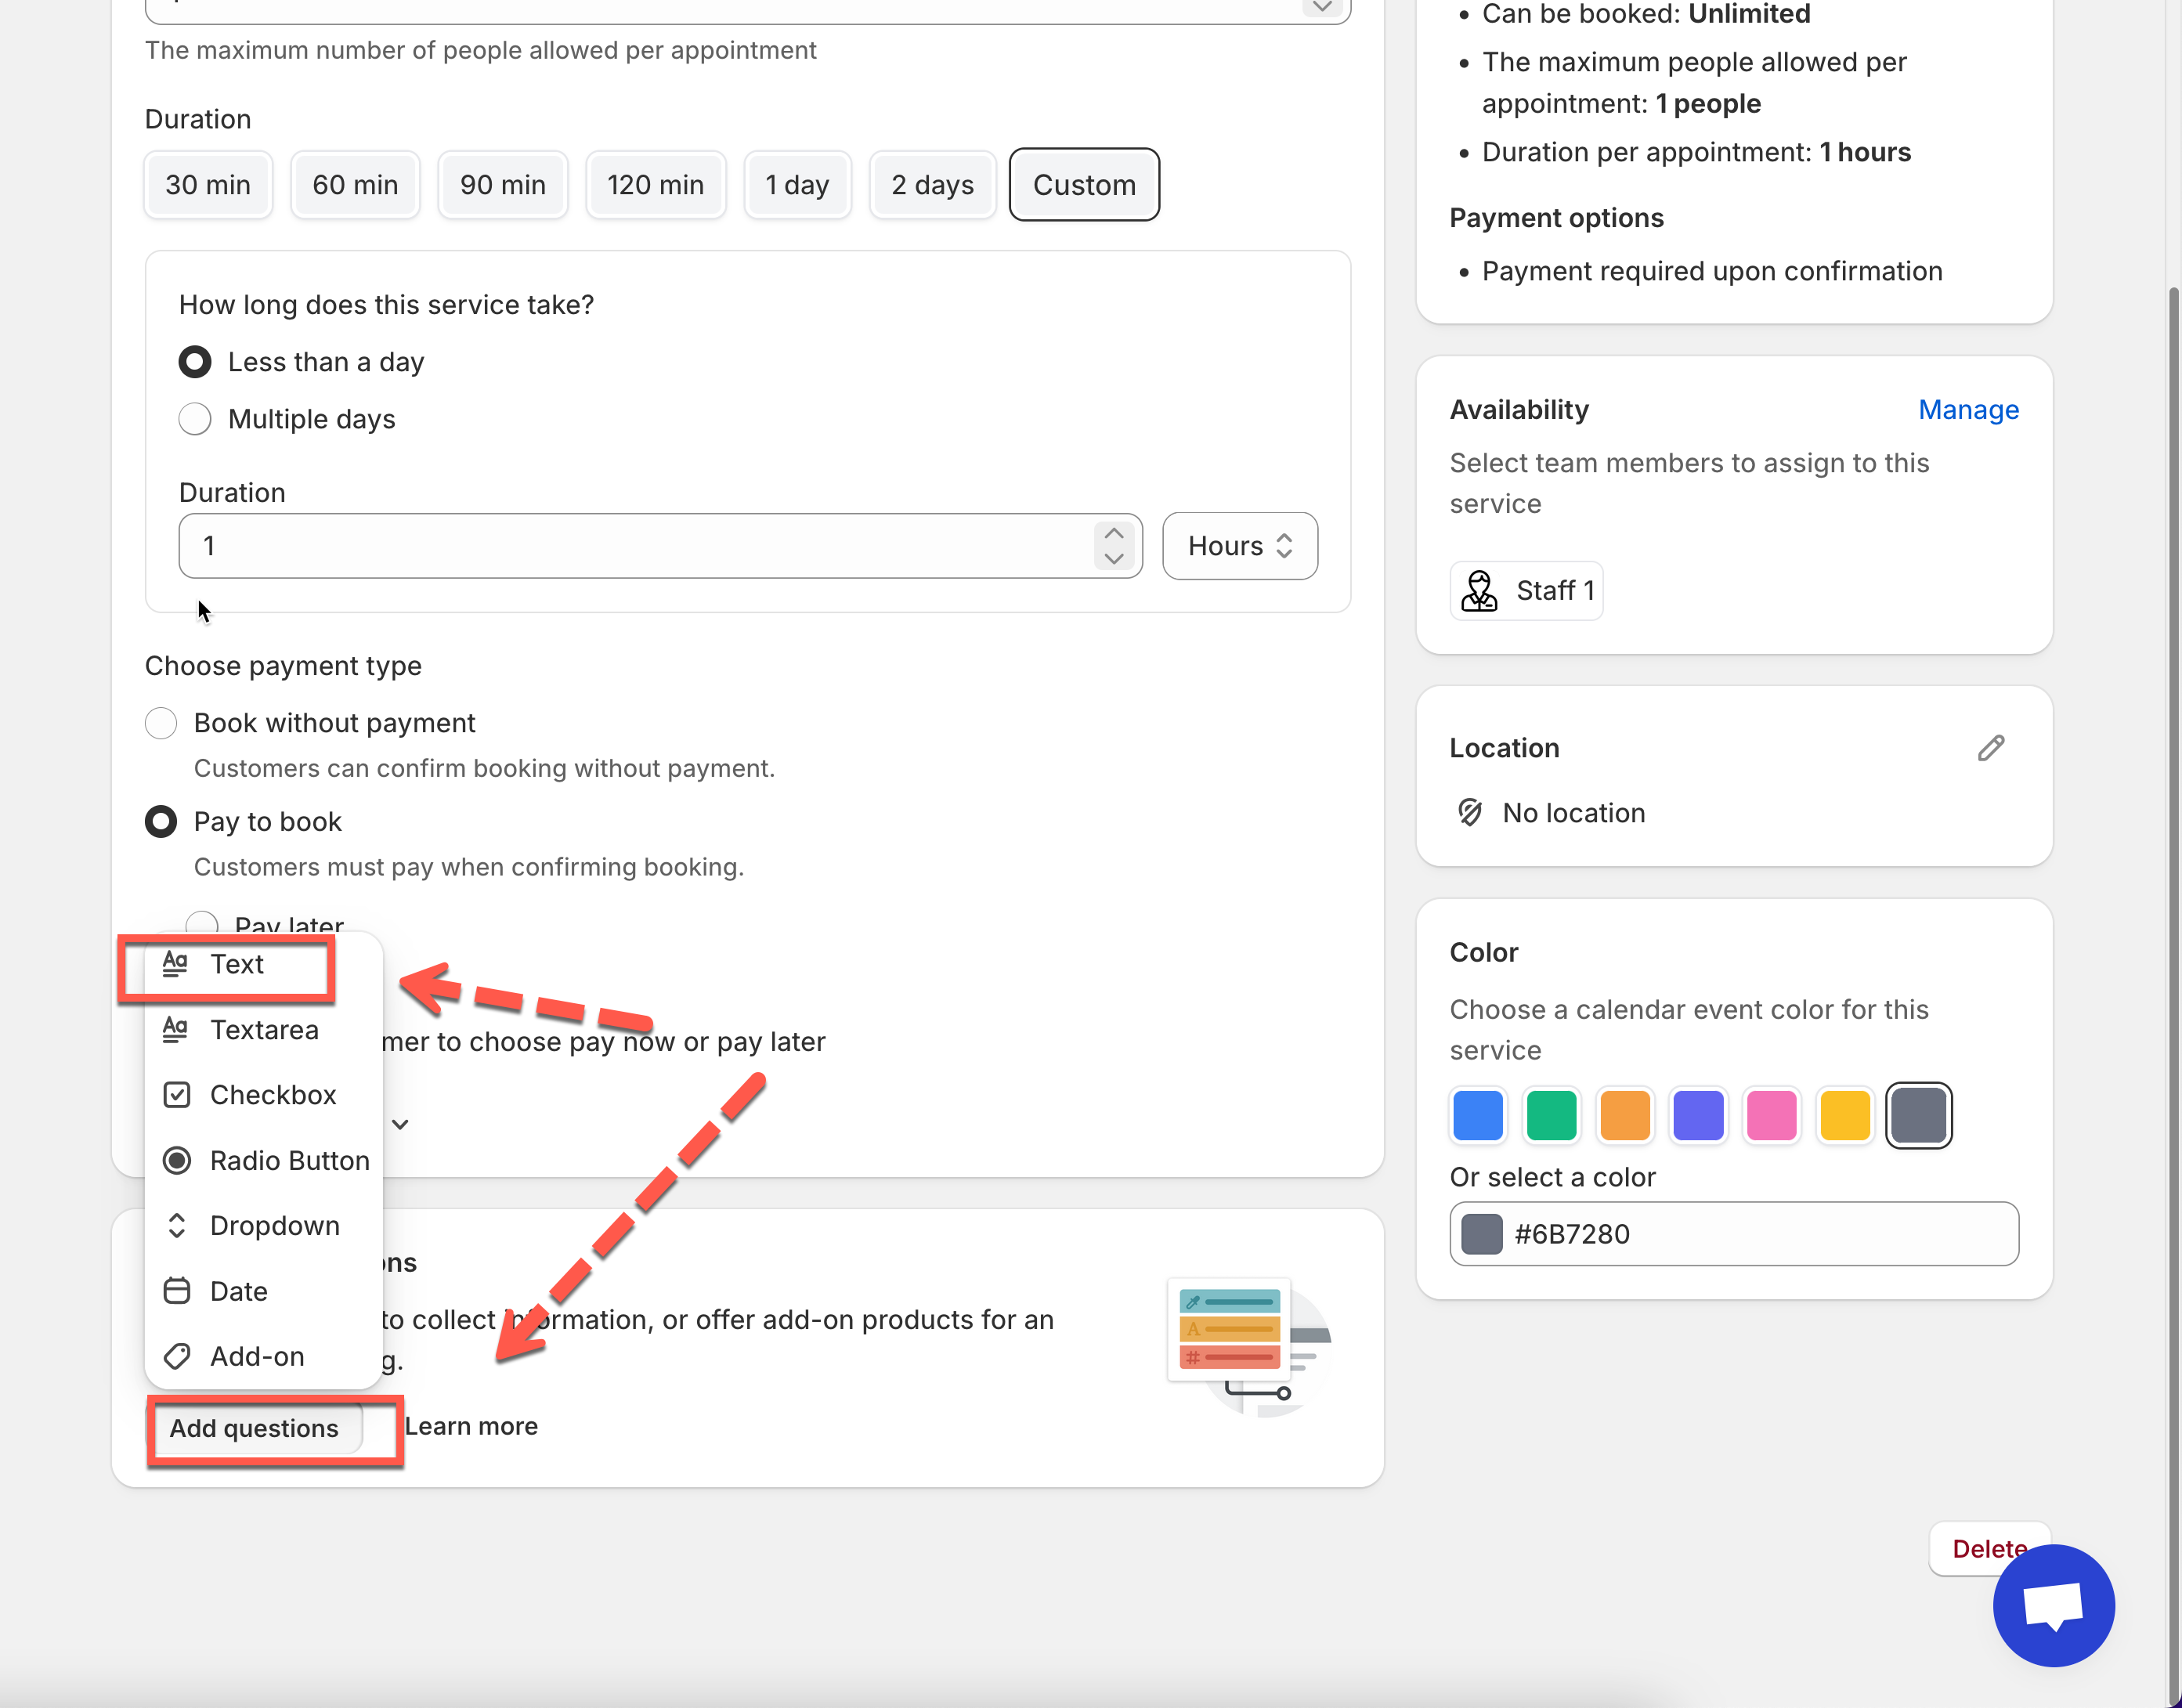Click the Textarea icon in question menu

175,1029
